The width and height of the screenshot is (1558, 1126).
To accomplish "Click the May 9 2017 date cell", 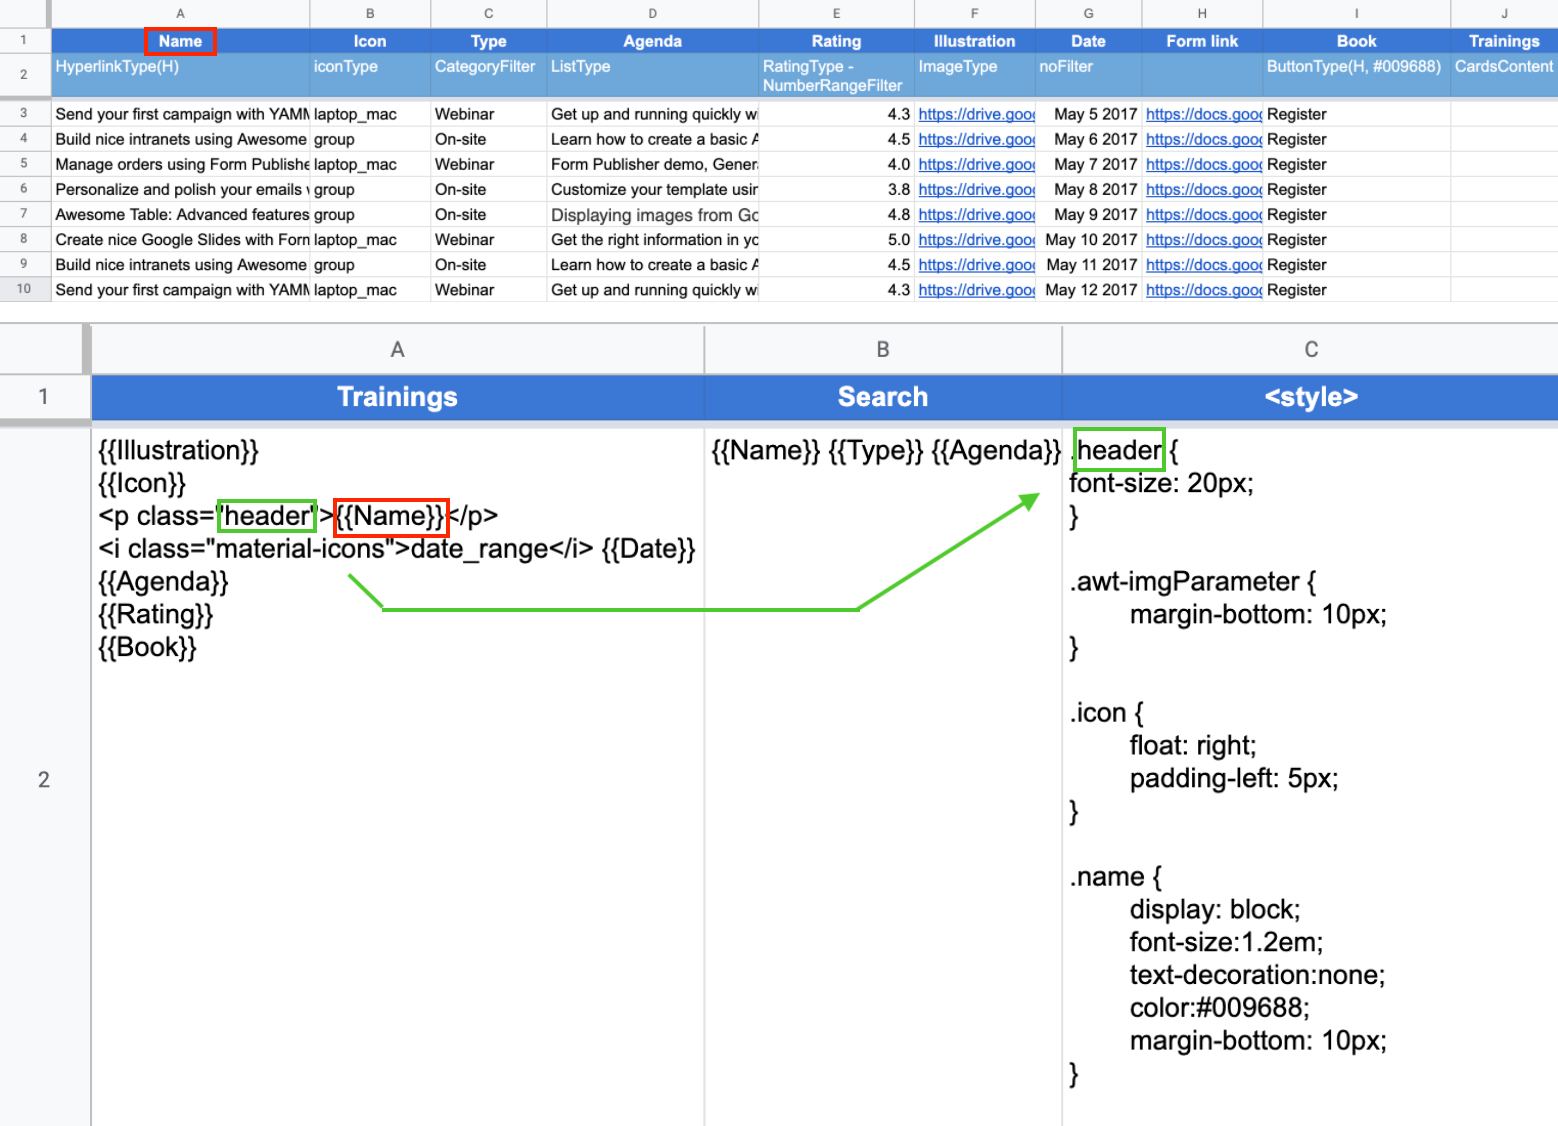I will click(x=1089, y=214).
